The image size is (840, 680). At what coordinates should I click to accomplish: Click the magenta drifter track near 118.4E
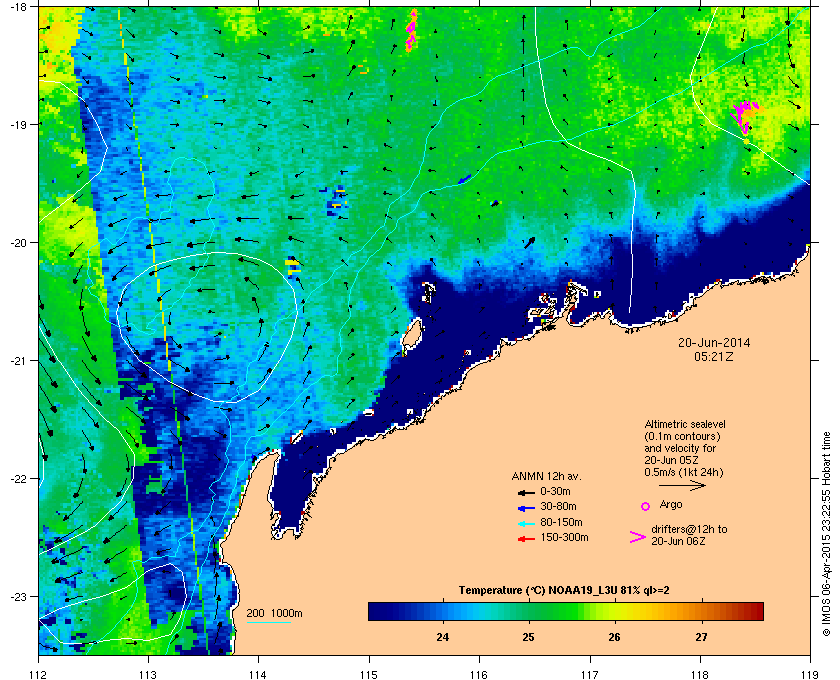point(744,116)
